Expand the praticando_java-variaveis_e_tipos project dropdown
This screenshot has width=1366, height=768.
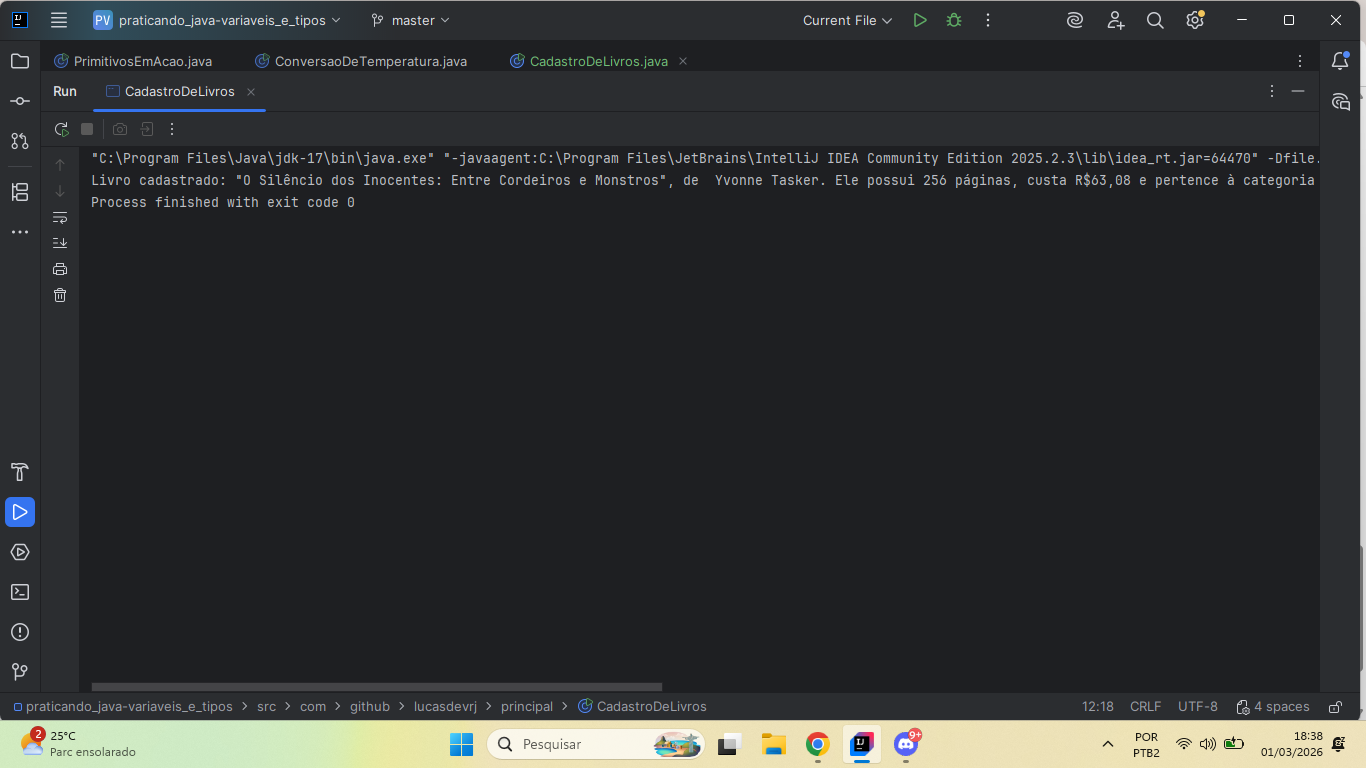(x=217, y=20)
